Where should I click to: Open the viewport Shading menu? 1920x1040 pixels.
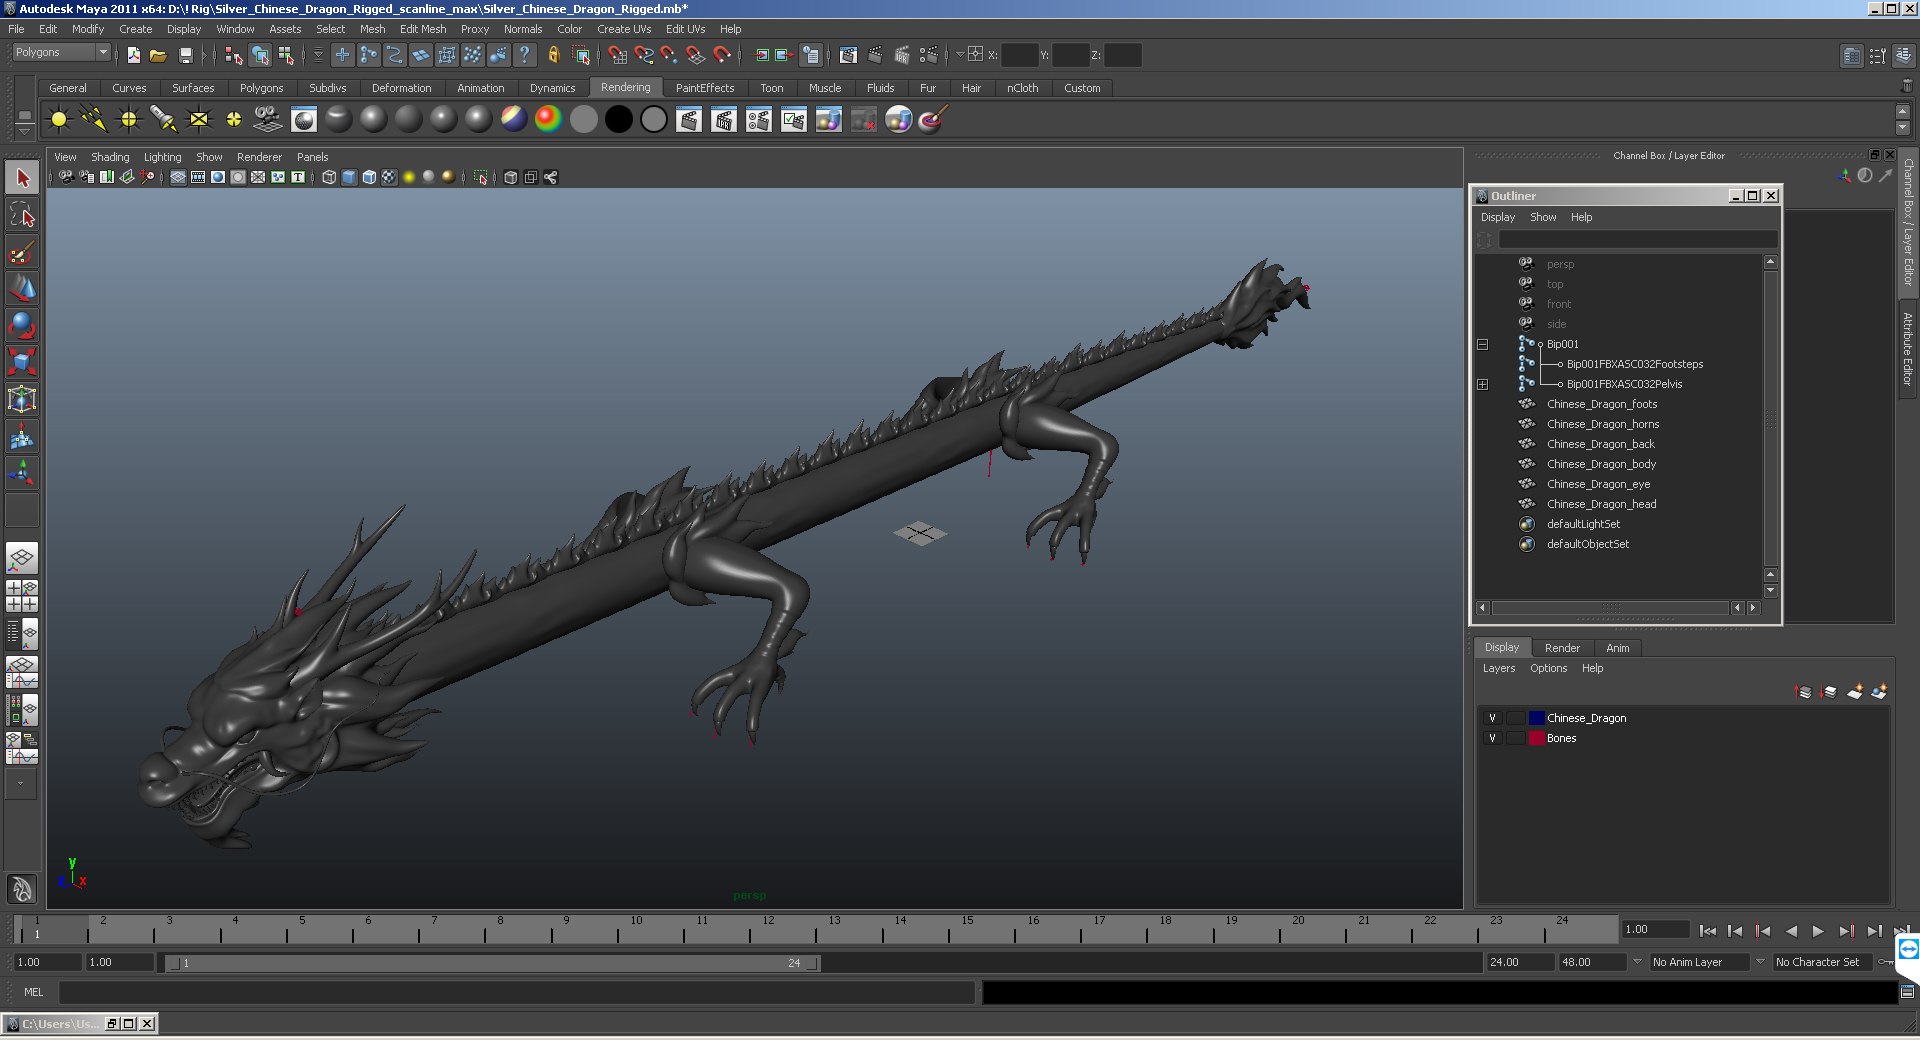pyautogui.click(x=110, y=157)
